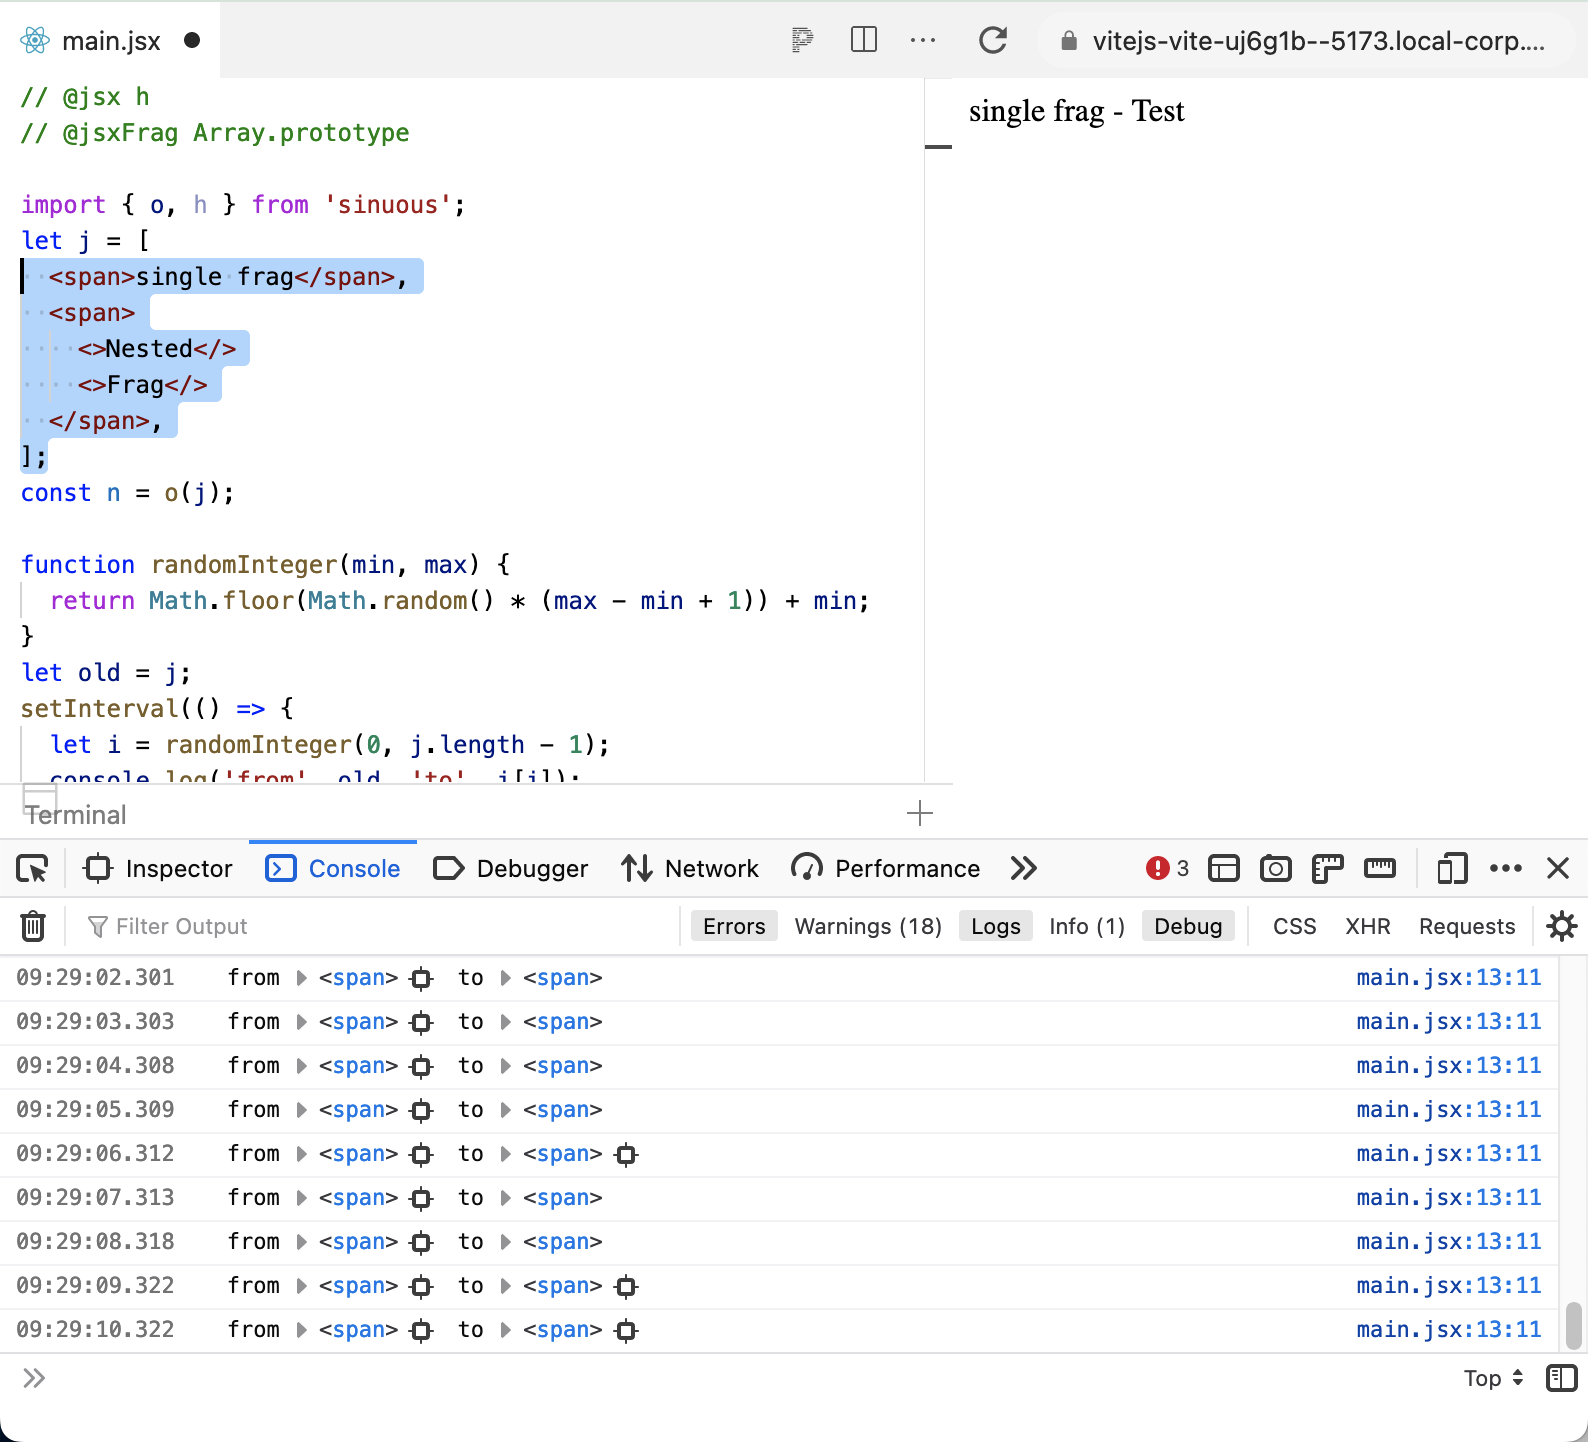The width and height of the screenshot is (1588, 1442).
Task: Toggle the split editor layout icon
Action: (864, 40)
